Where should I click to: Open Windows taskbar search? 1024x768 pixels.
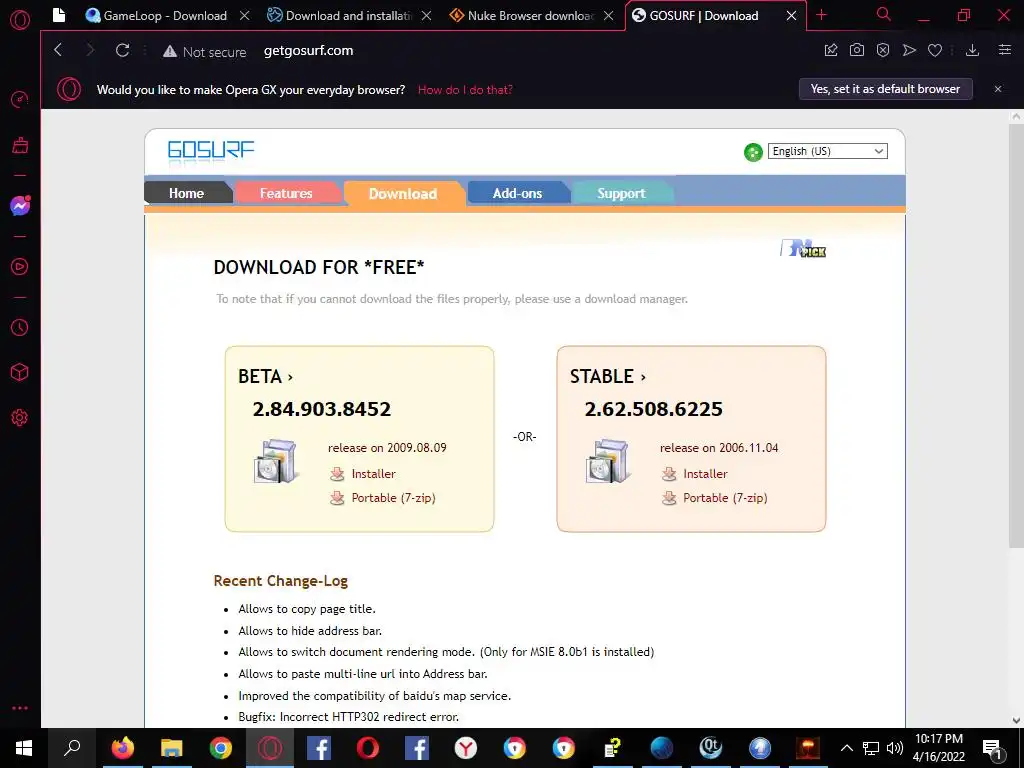click(72, 748)
